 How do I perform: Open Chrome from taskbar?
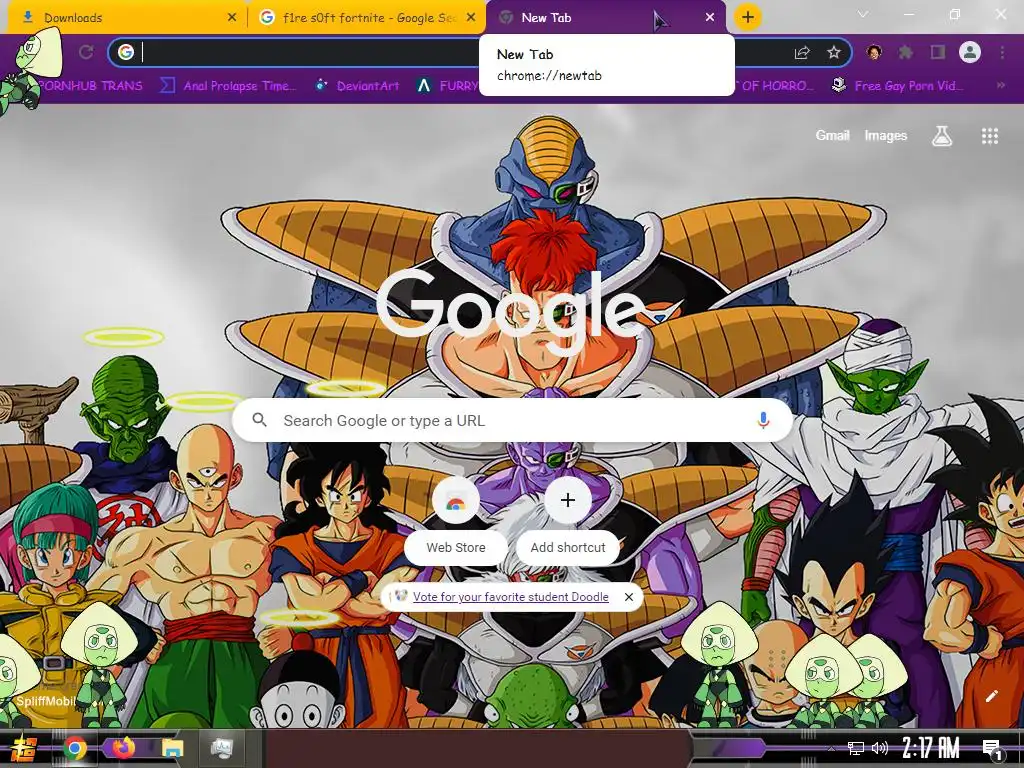coord(74,748)
